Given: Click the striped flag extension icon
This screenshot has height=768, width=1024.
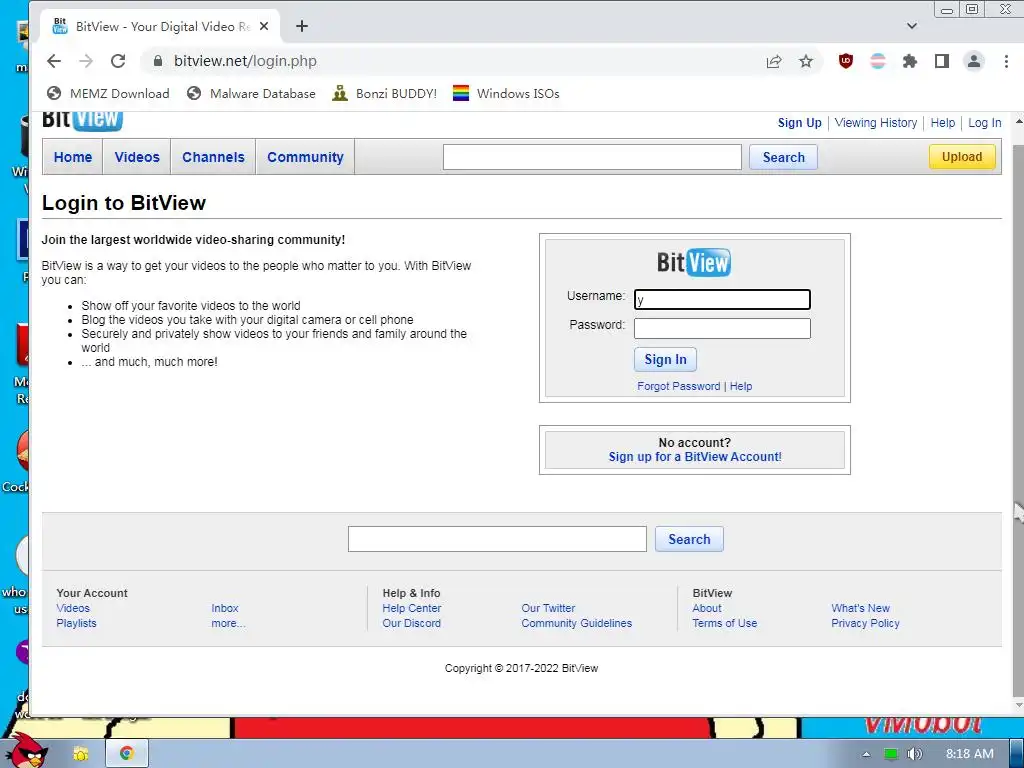Looking at the screenshot, I should (878, 61).
